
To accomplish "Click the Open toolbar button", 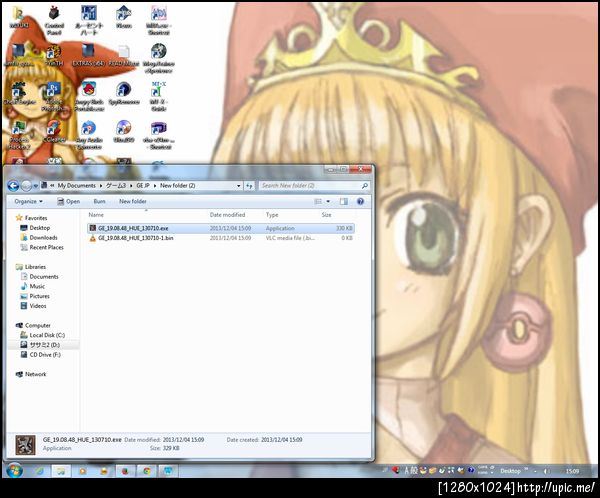I will pyautogui.click(x=68, y=201).
